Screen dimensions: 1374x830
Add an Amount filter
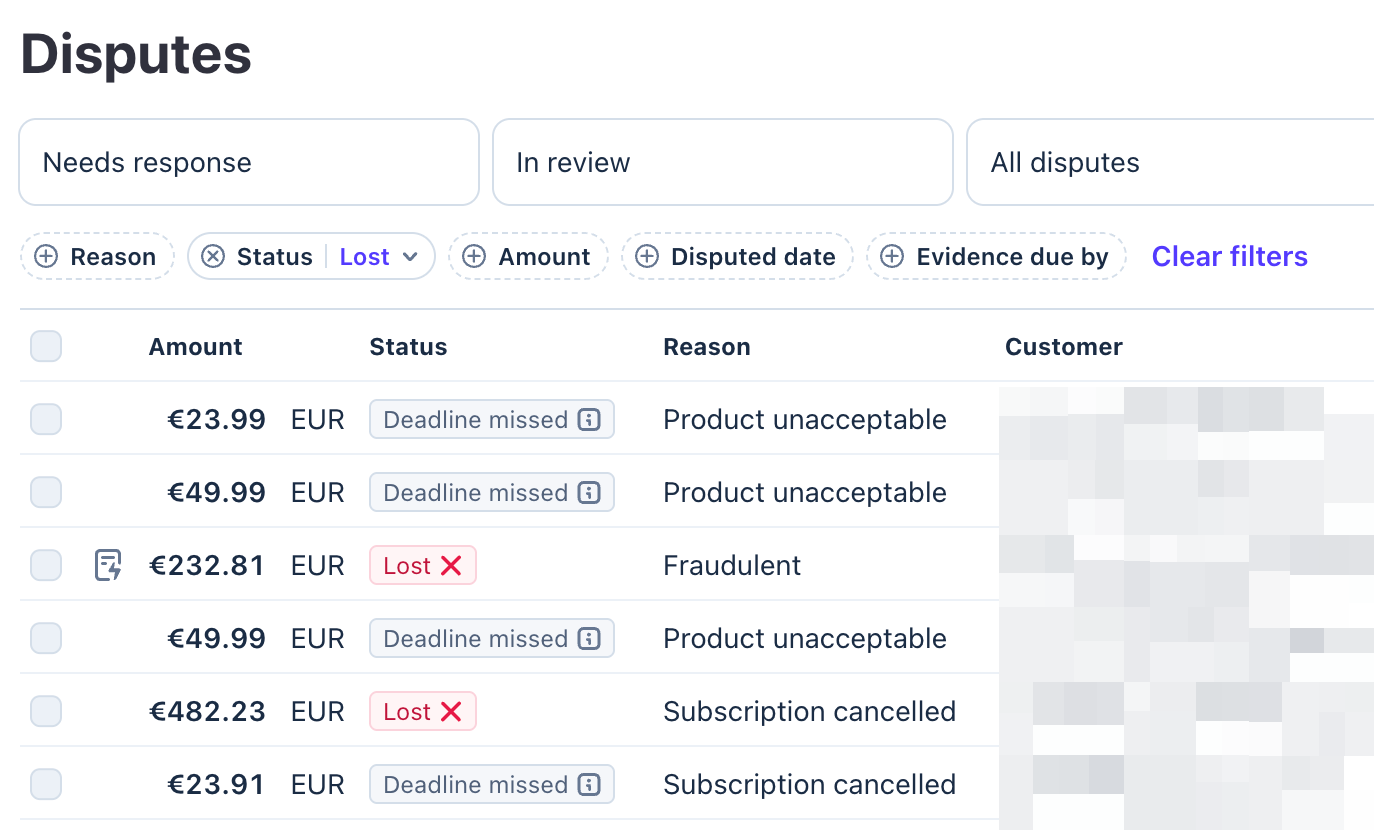coord(528,257)
